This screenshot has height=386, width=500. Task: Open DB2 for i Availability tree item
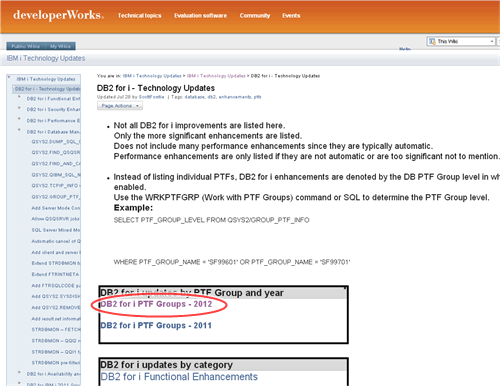coord(53,374)
